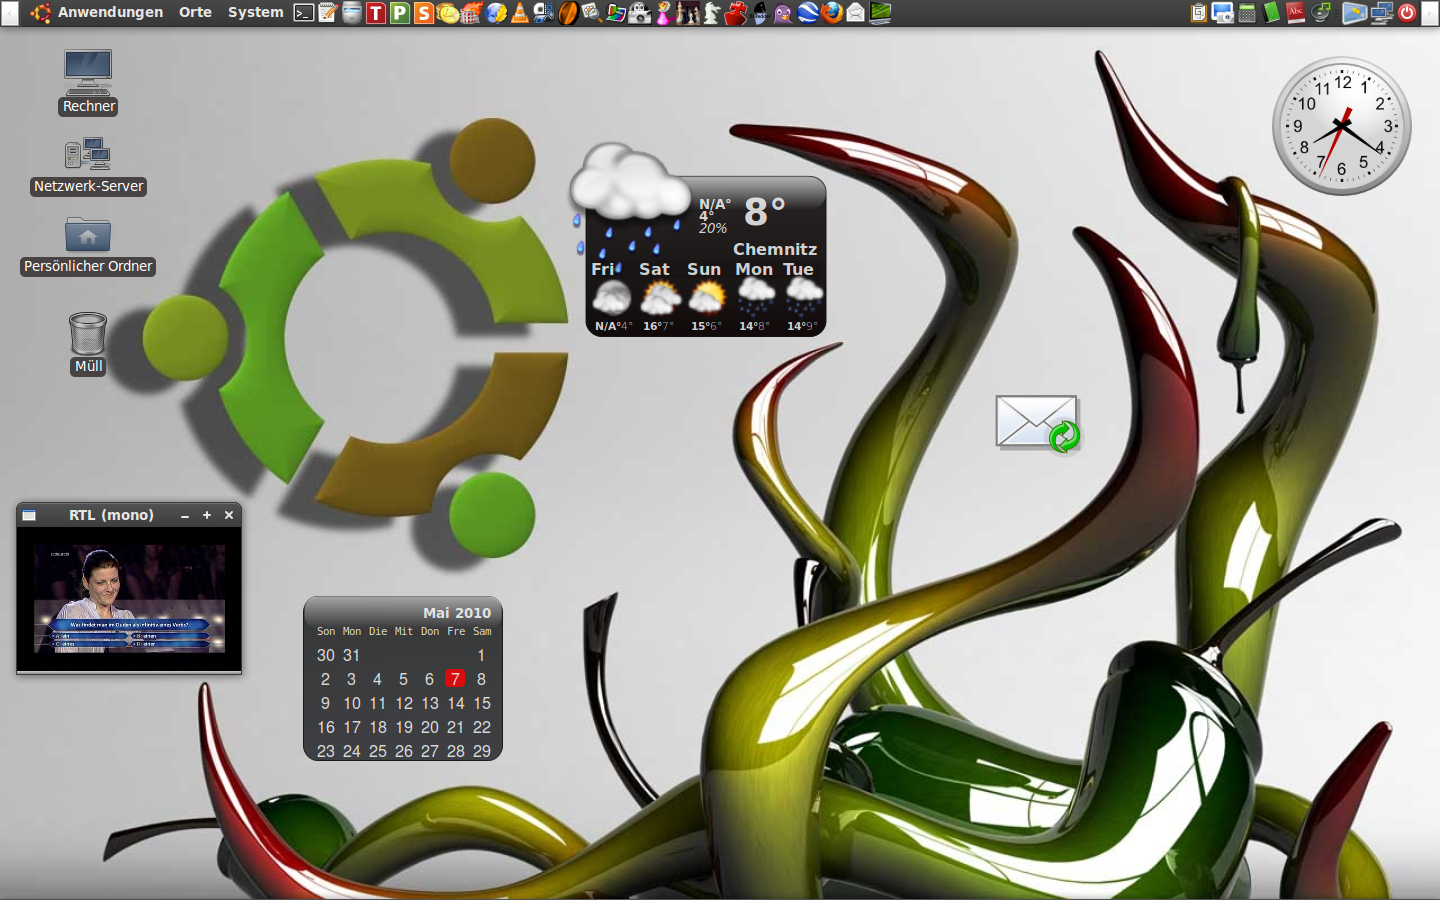Image resolution: width=1440 pixels, height=900 pixels.
Task: Launch Google Earth from the panel
Action: 807,13
